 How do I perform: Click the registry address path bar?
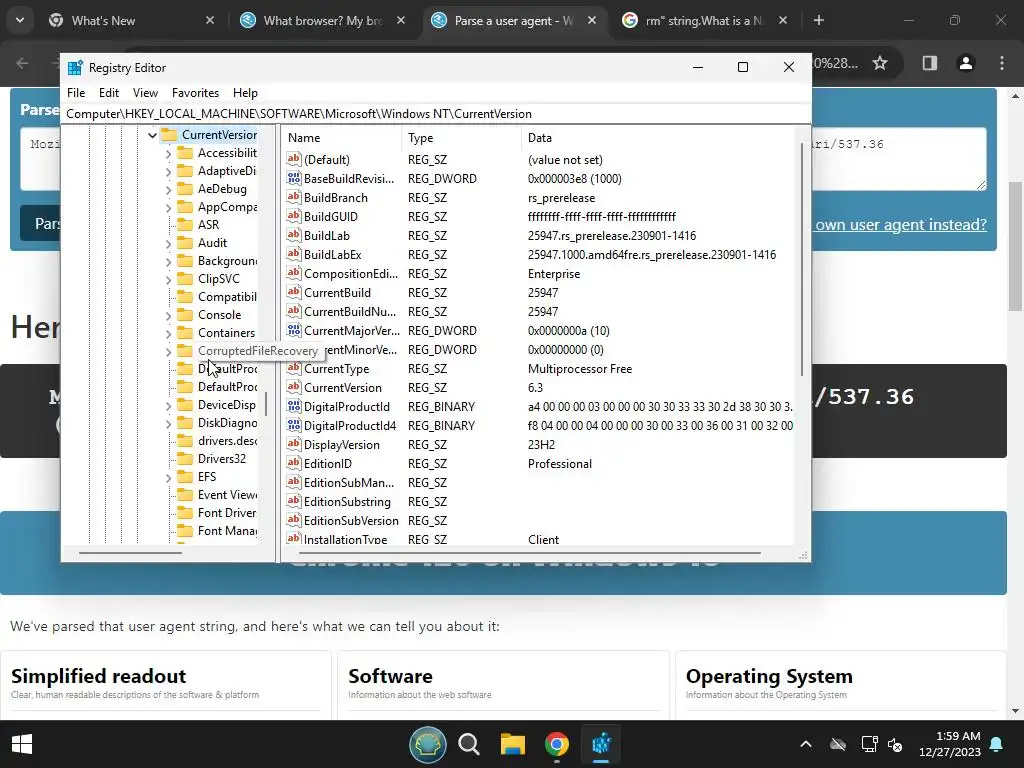(436, 114)
